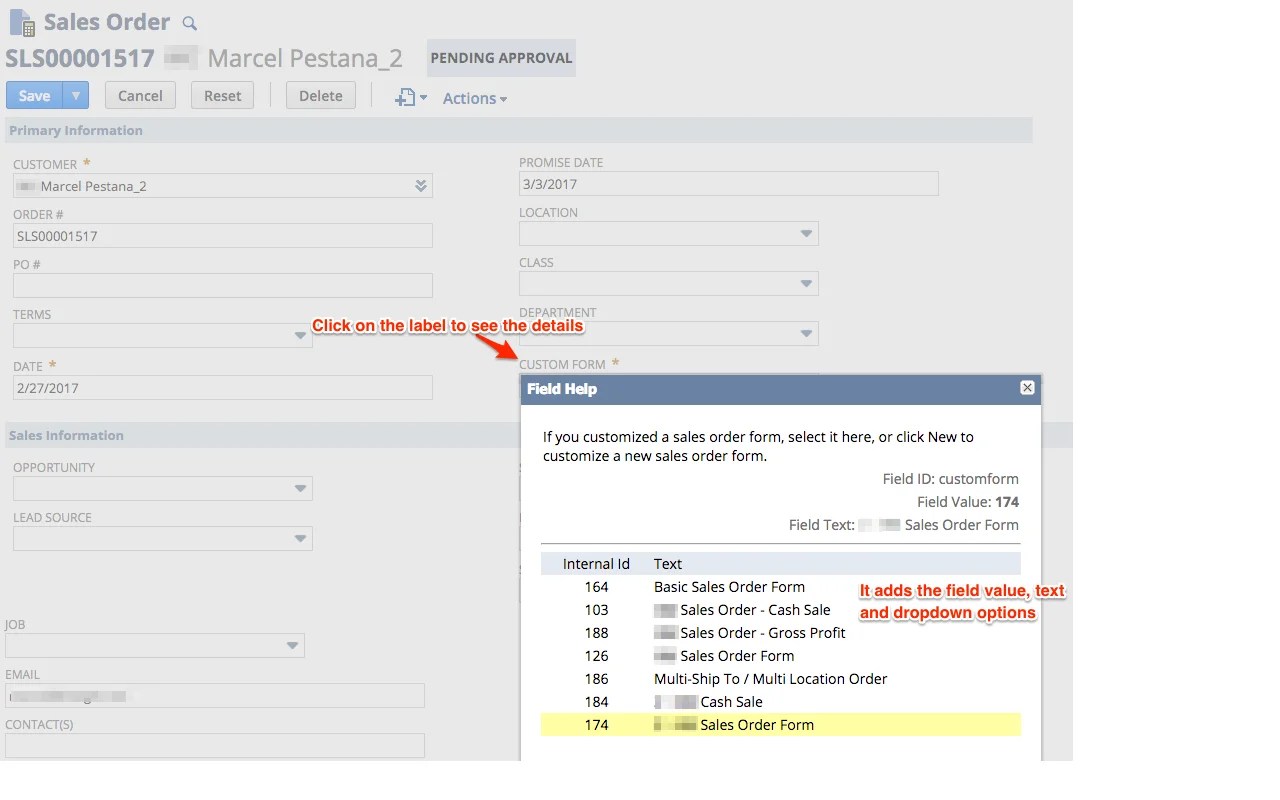Image resolution: width=1280 pixels, height=800 pixels.
Task: Open the CLASS dropdown
Action: click(806, 283)
